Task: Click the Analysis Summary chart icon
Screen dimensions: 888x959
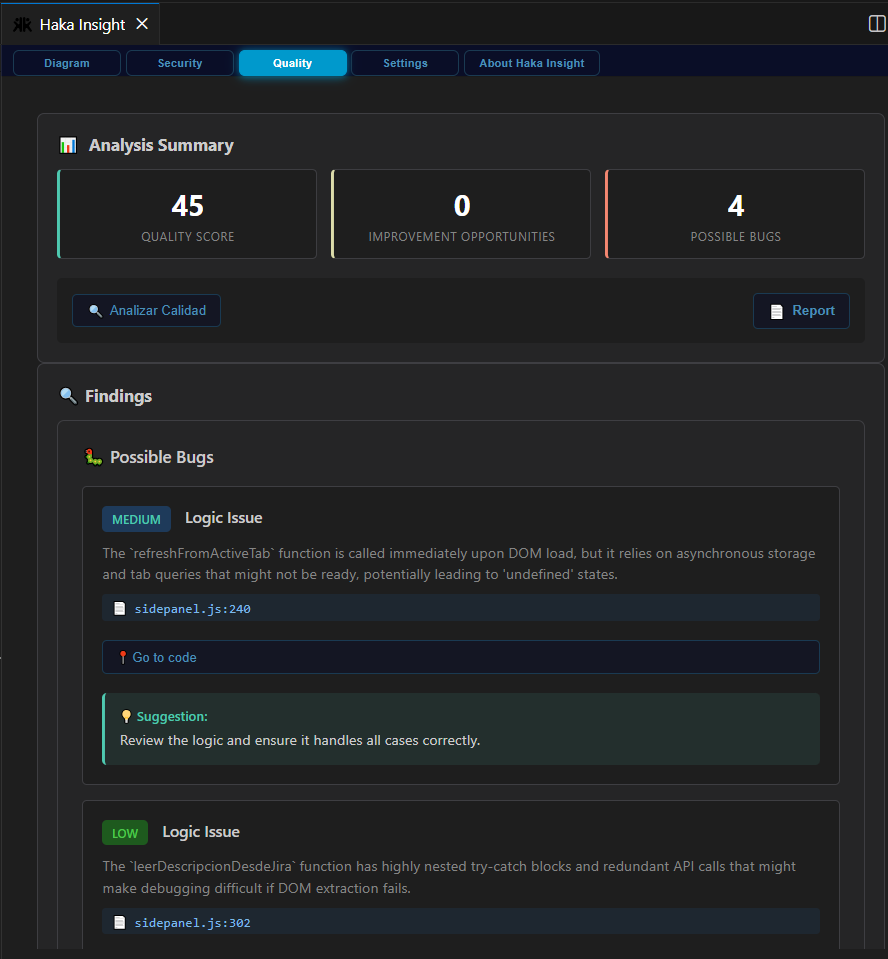Action: [x=68, y=146]
